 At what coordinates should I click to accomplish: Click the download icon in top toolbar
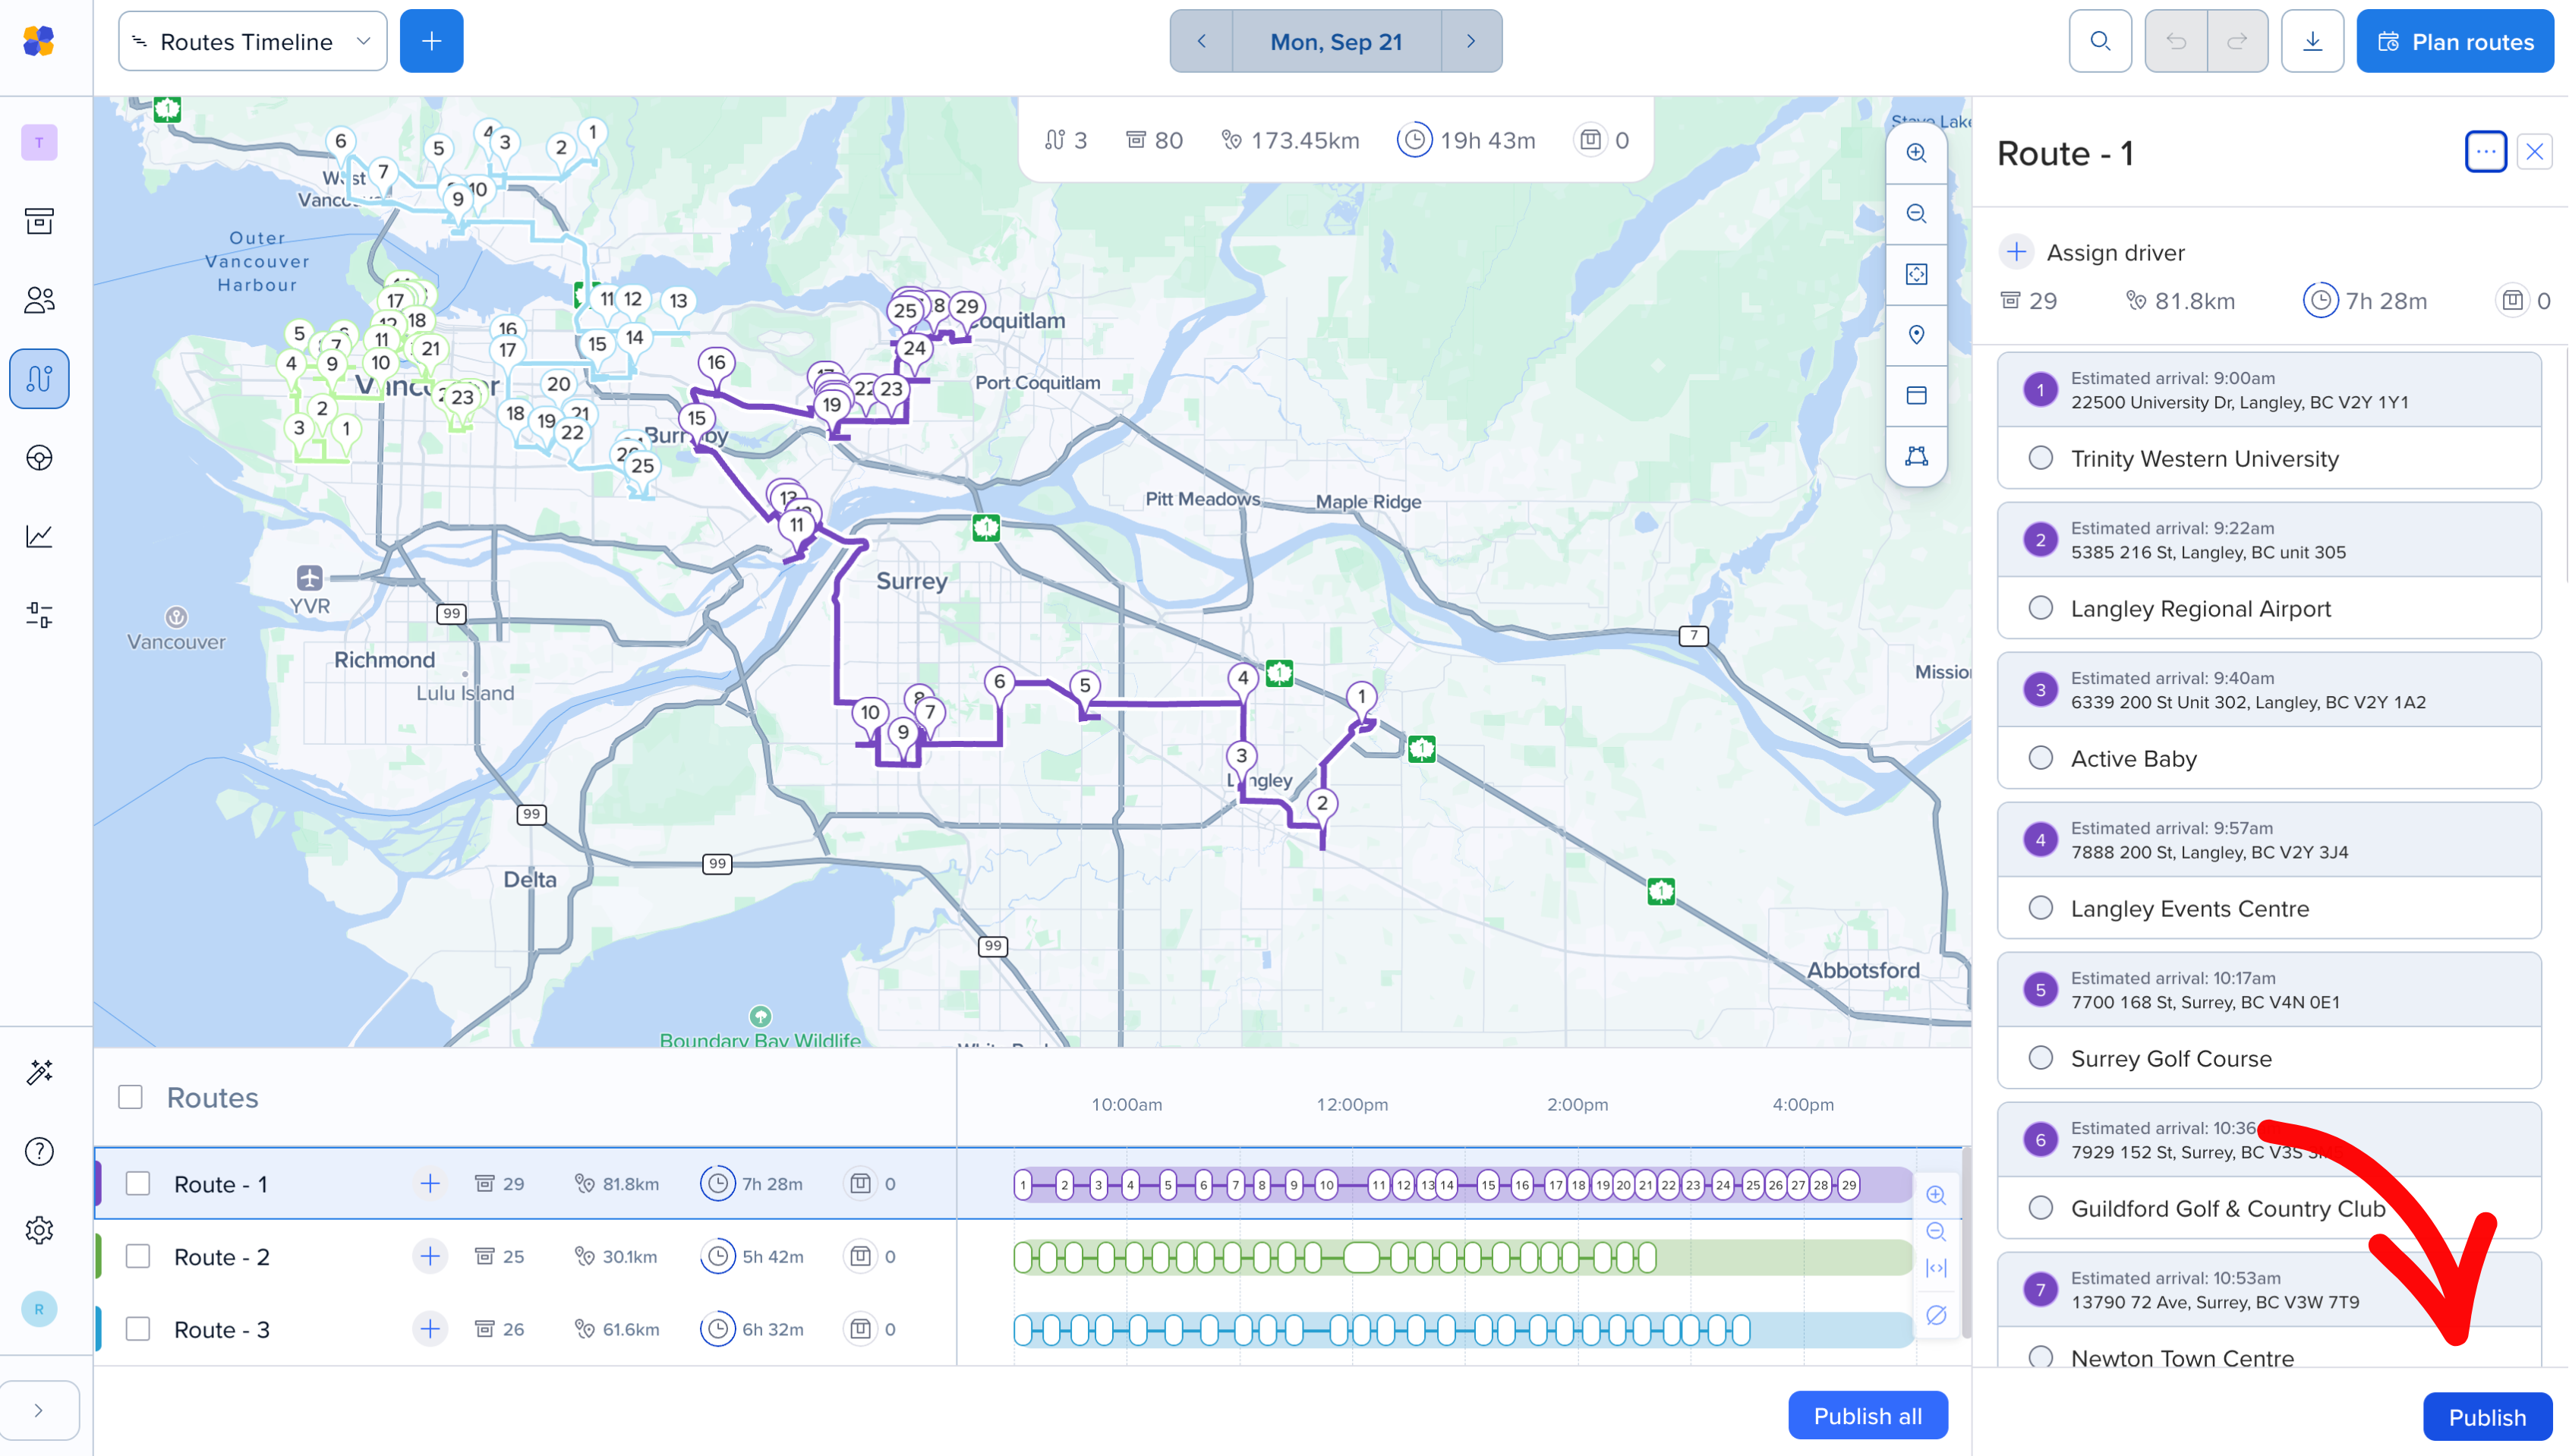point(2312,41)
